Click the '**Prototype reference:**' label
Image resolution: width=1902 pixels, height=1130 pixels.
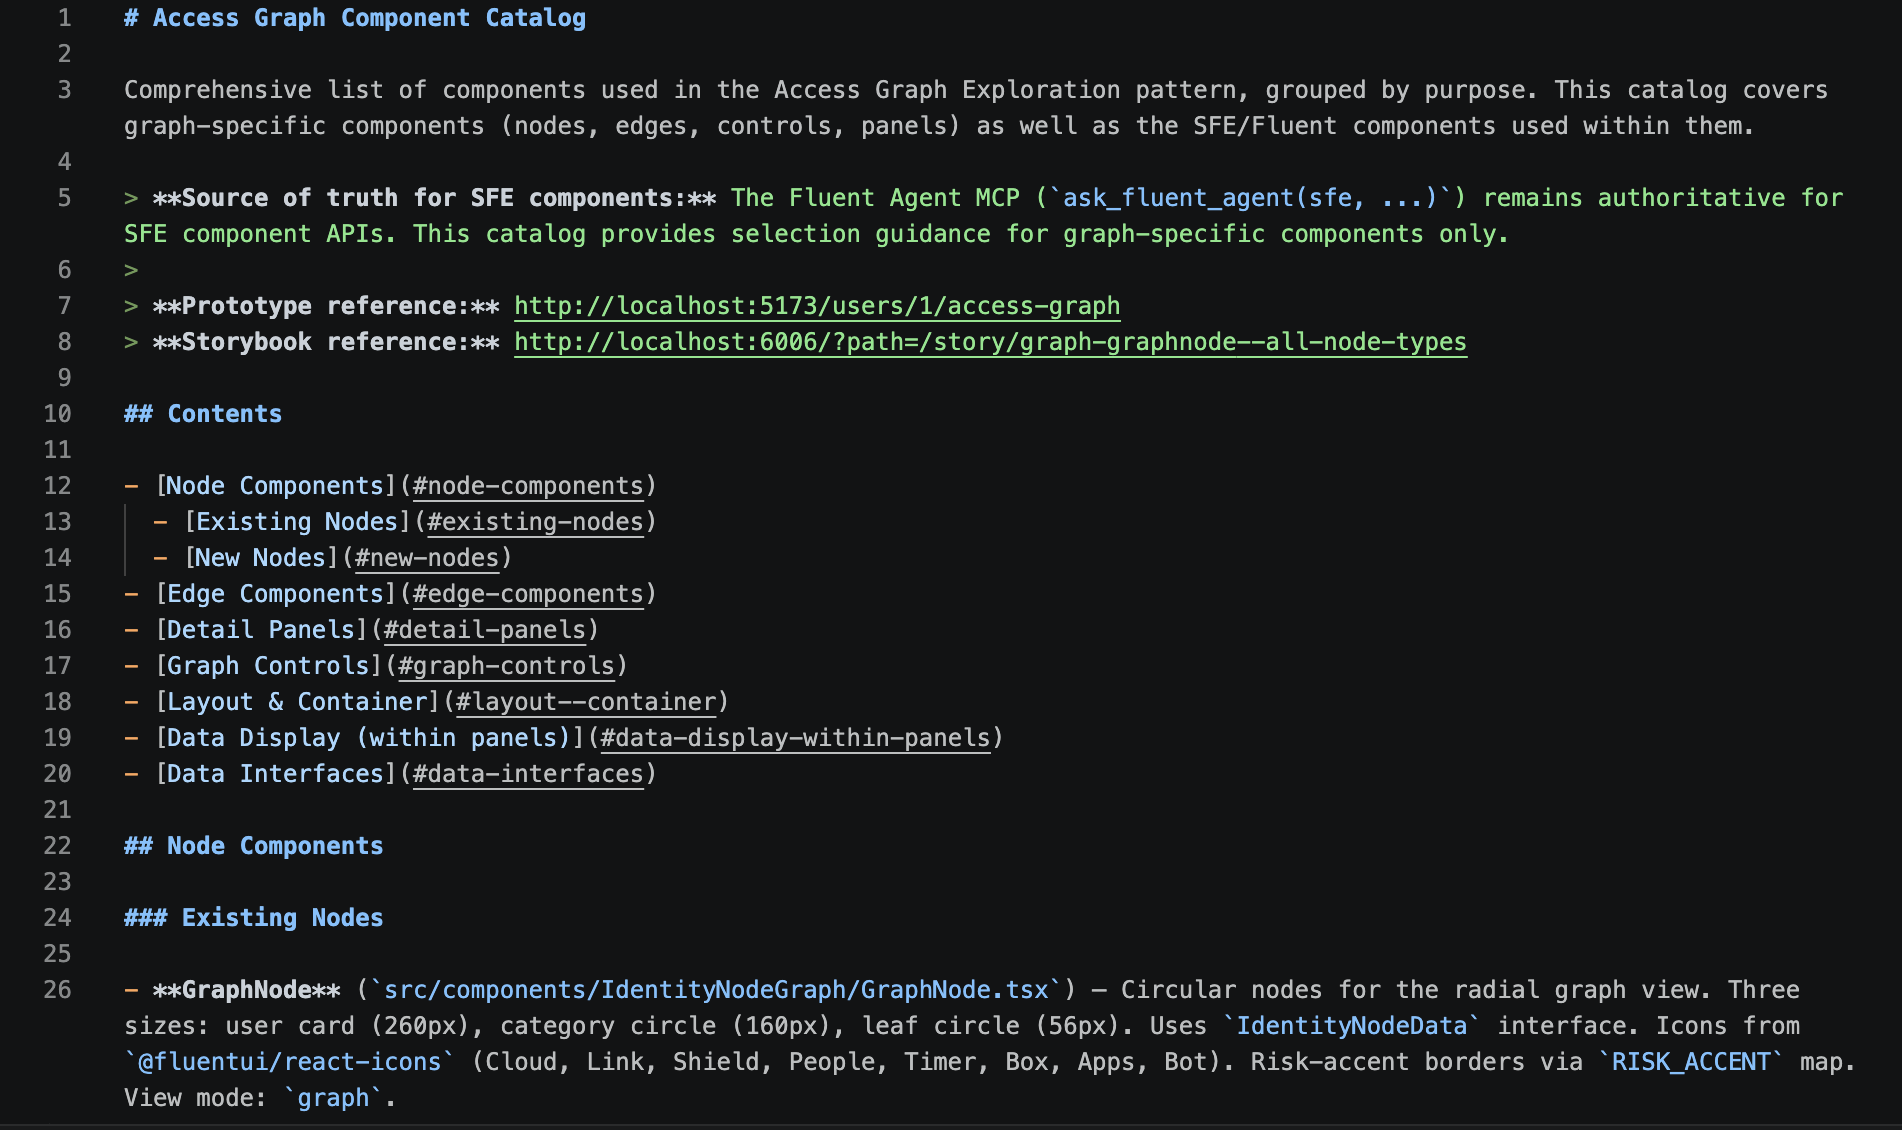coord(326,306)
